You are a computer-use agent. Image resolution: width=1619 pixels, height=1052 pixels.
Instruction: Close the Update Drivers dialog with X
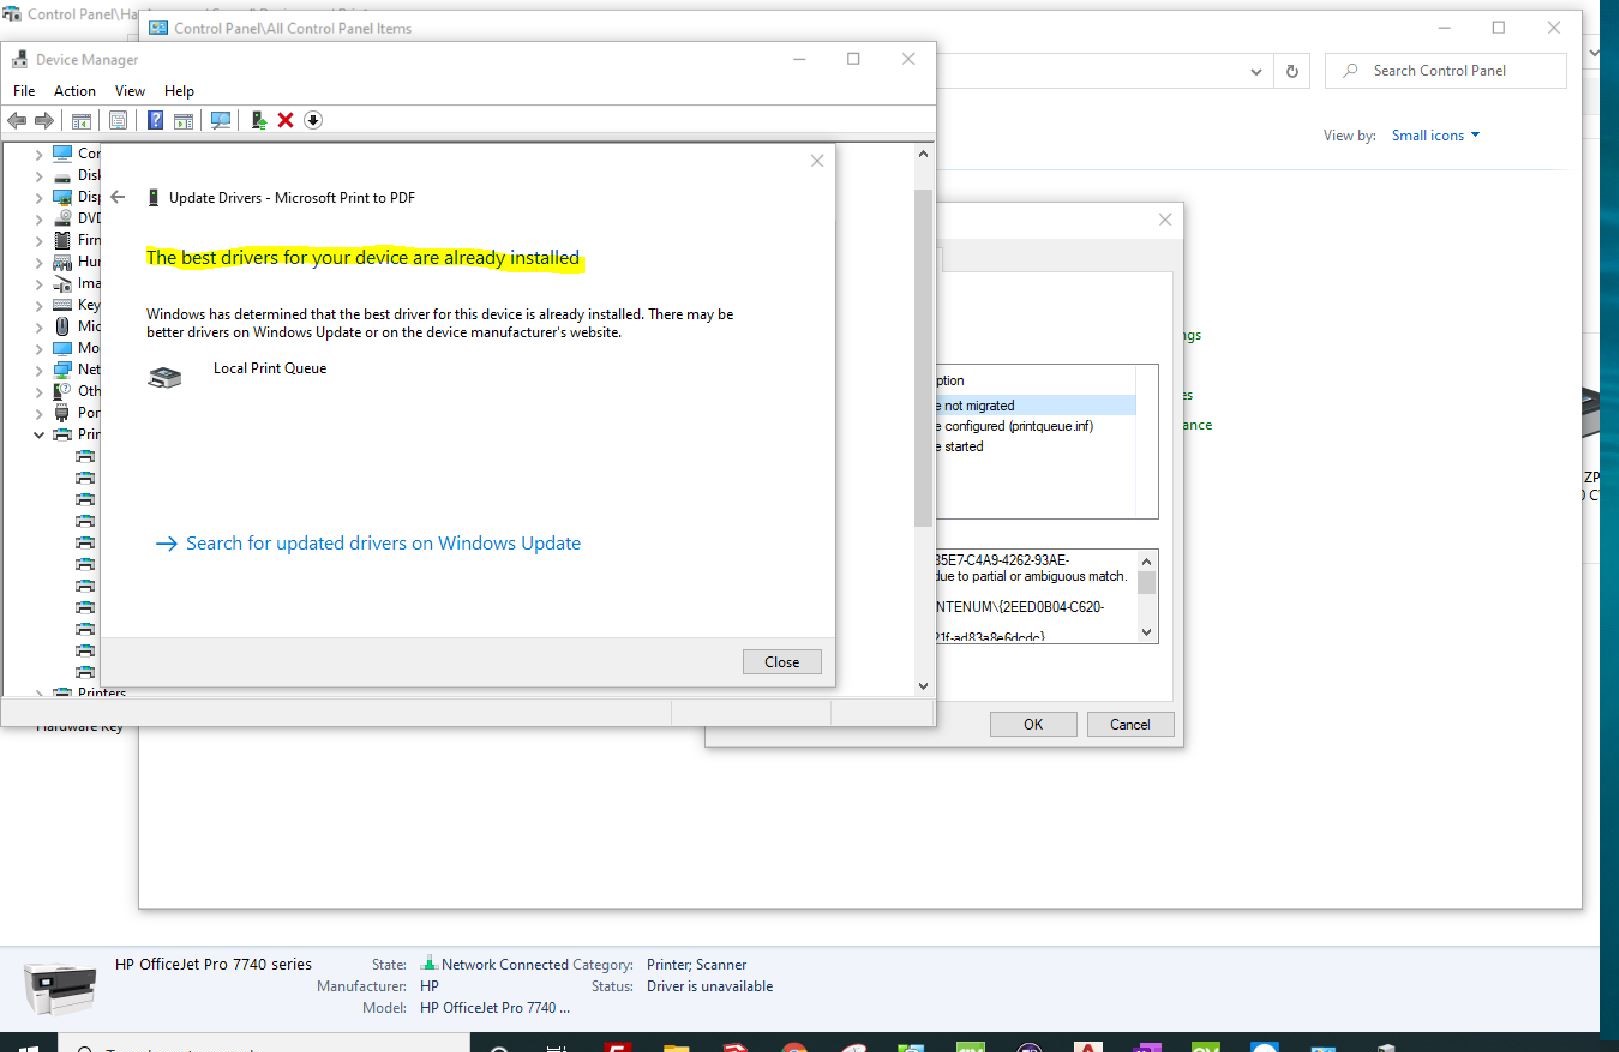coord(817,161)
